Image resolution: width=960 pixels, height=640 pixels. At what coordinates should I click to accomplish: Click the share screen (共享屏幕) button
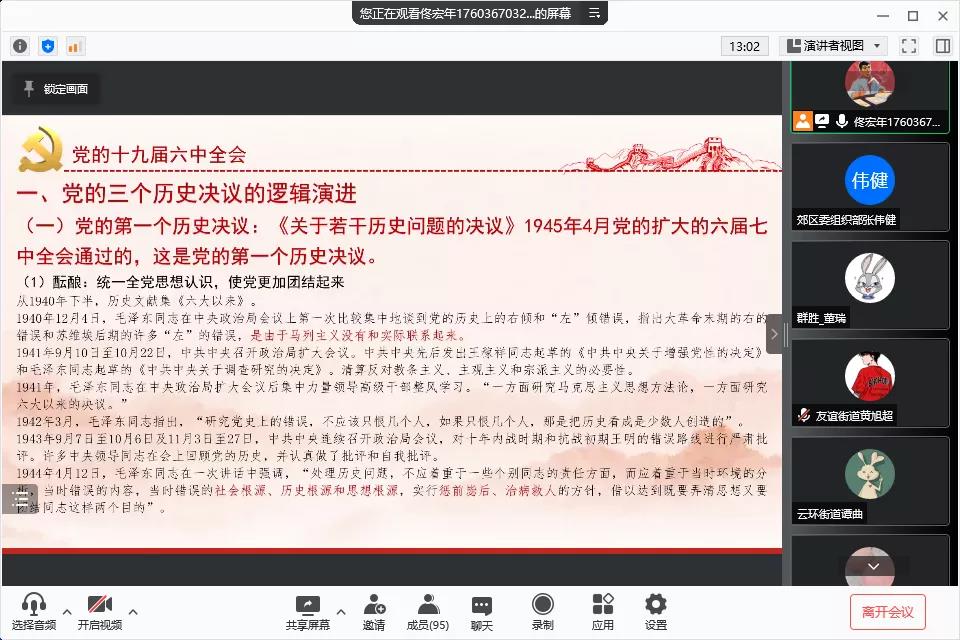(307, 611)
